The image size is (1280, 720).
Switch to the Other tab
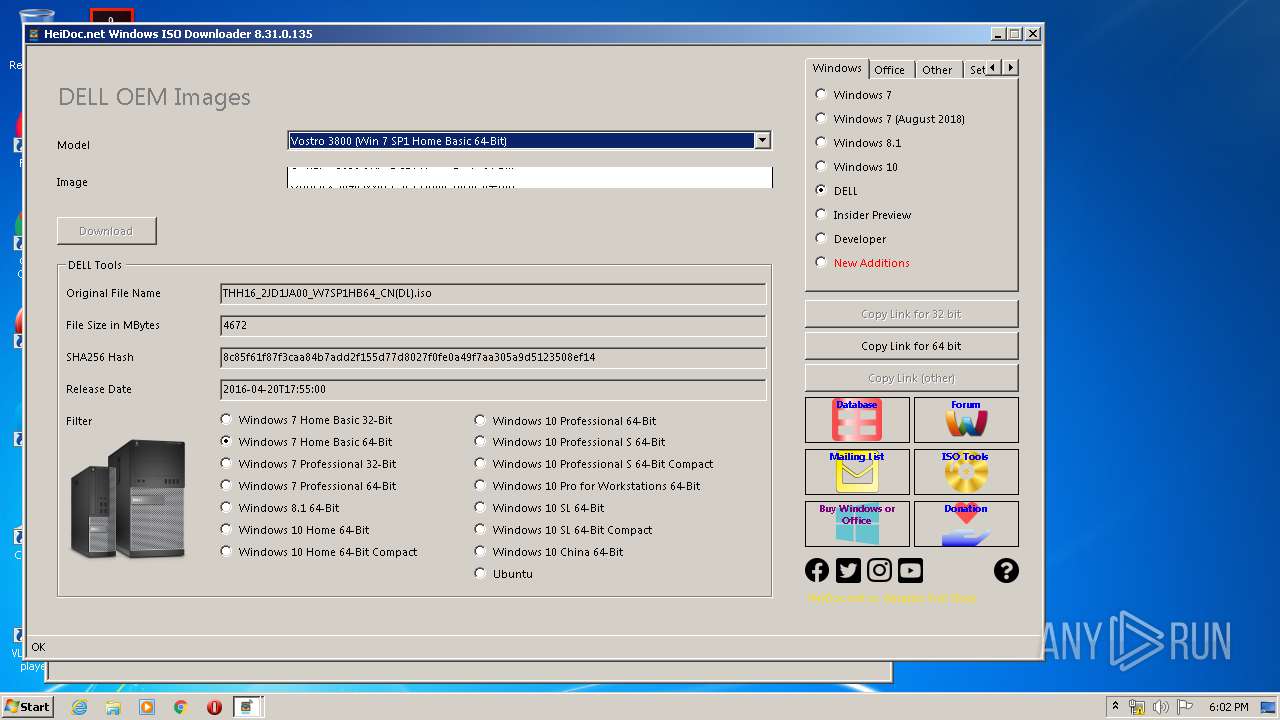pos(937,69)
